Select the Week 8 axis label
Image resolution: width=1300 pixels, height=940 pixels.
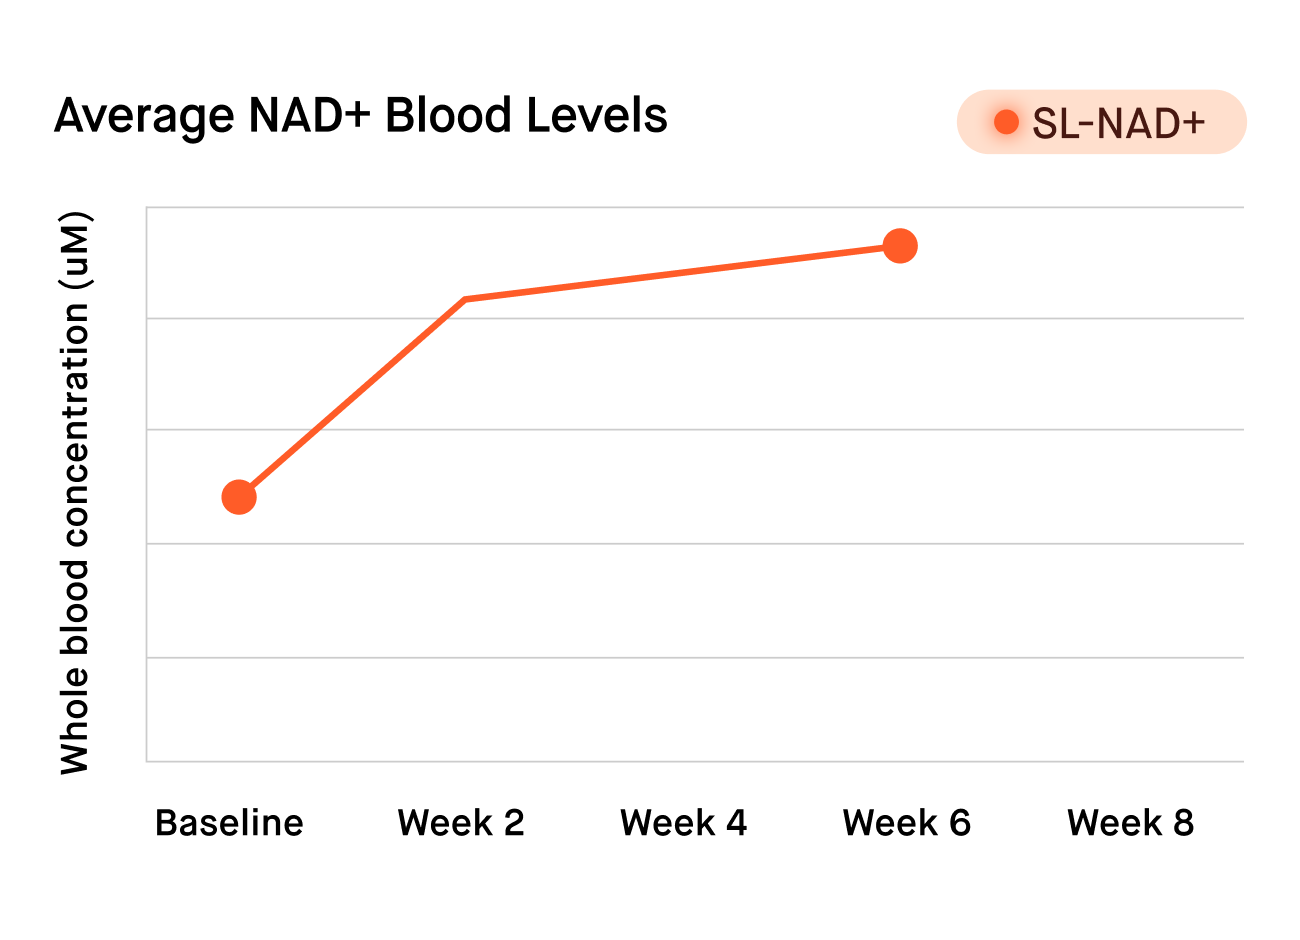pos(1130,823)
